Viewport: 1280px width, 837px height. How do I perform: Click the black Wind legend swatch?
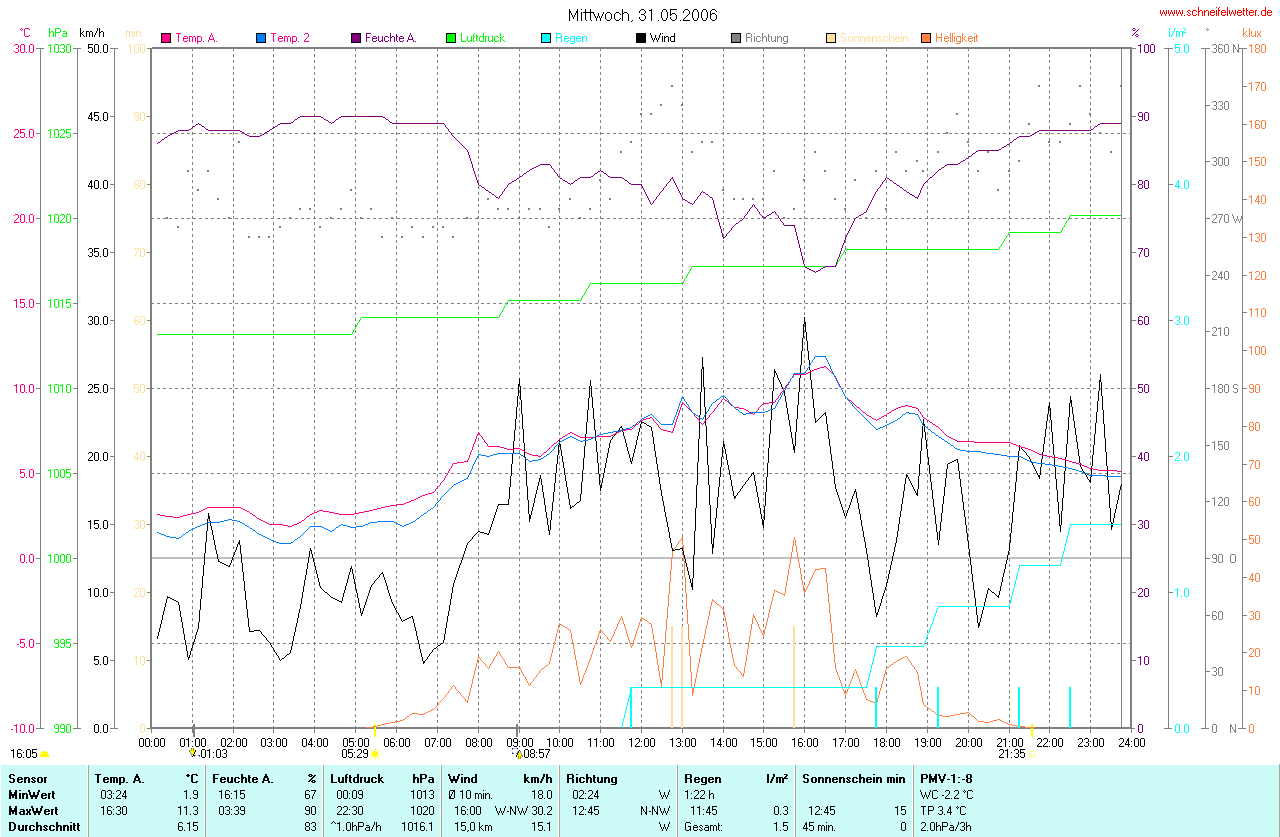tap(641, 38)
